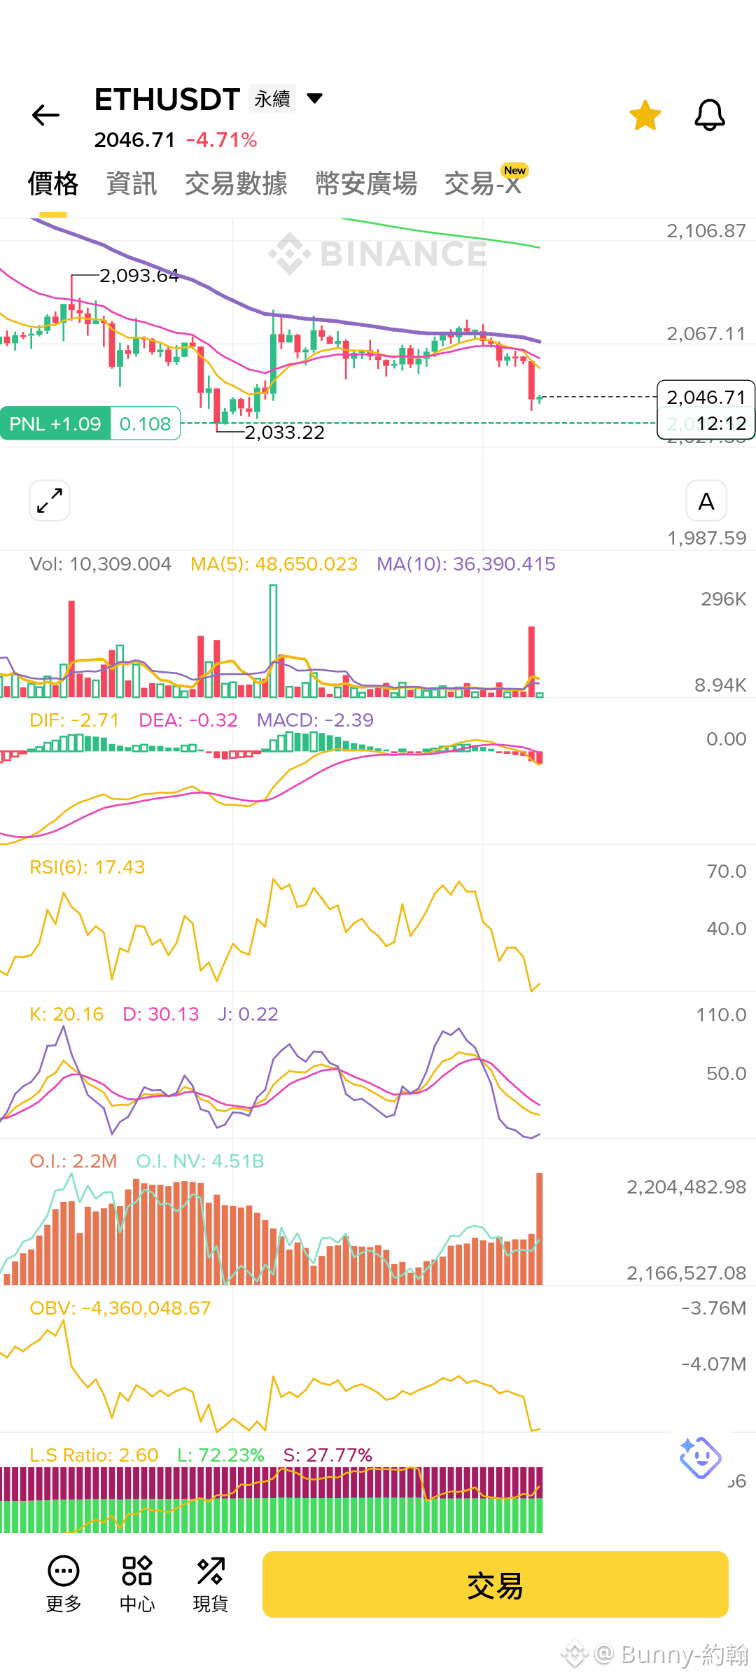Tap the 1,987.59 price axis label
This screenshot has width=756, height=1680.
point(706,538)
